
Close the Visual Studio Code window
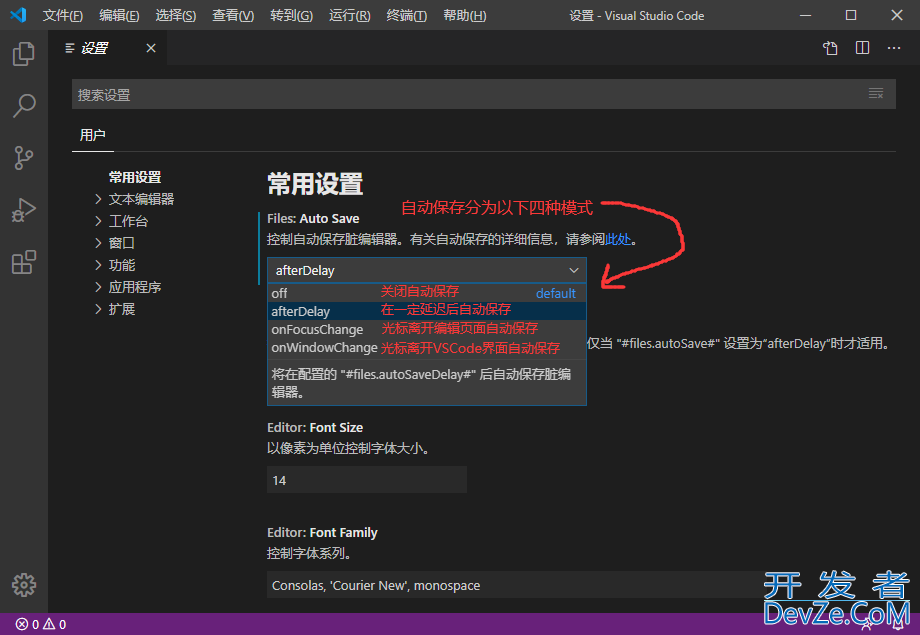point(897,15)
